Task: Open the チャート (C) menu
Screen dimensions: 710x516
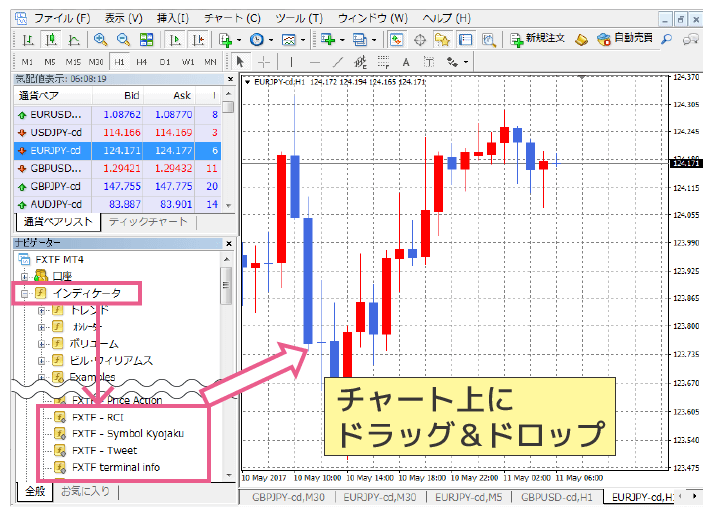Action: (x=232, y=18)
